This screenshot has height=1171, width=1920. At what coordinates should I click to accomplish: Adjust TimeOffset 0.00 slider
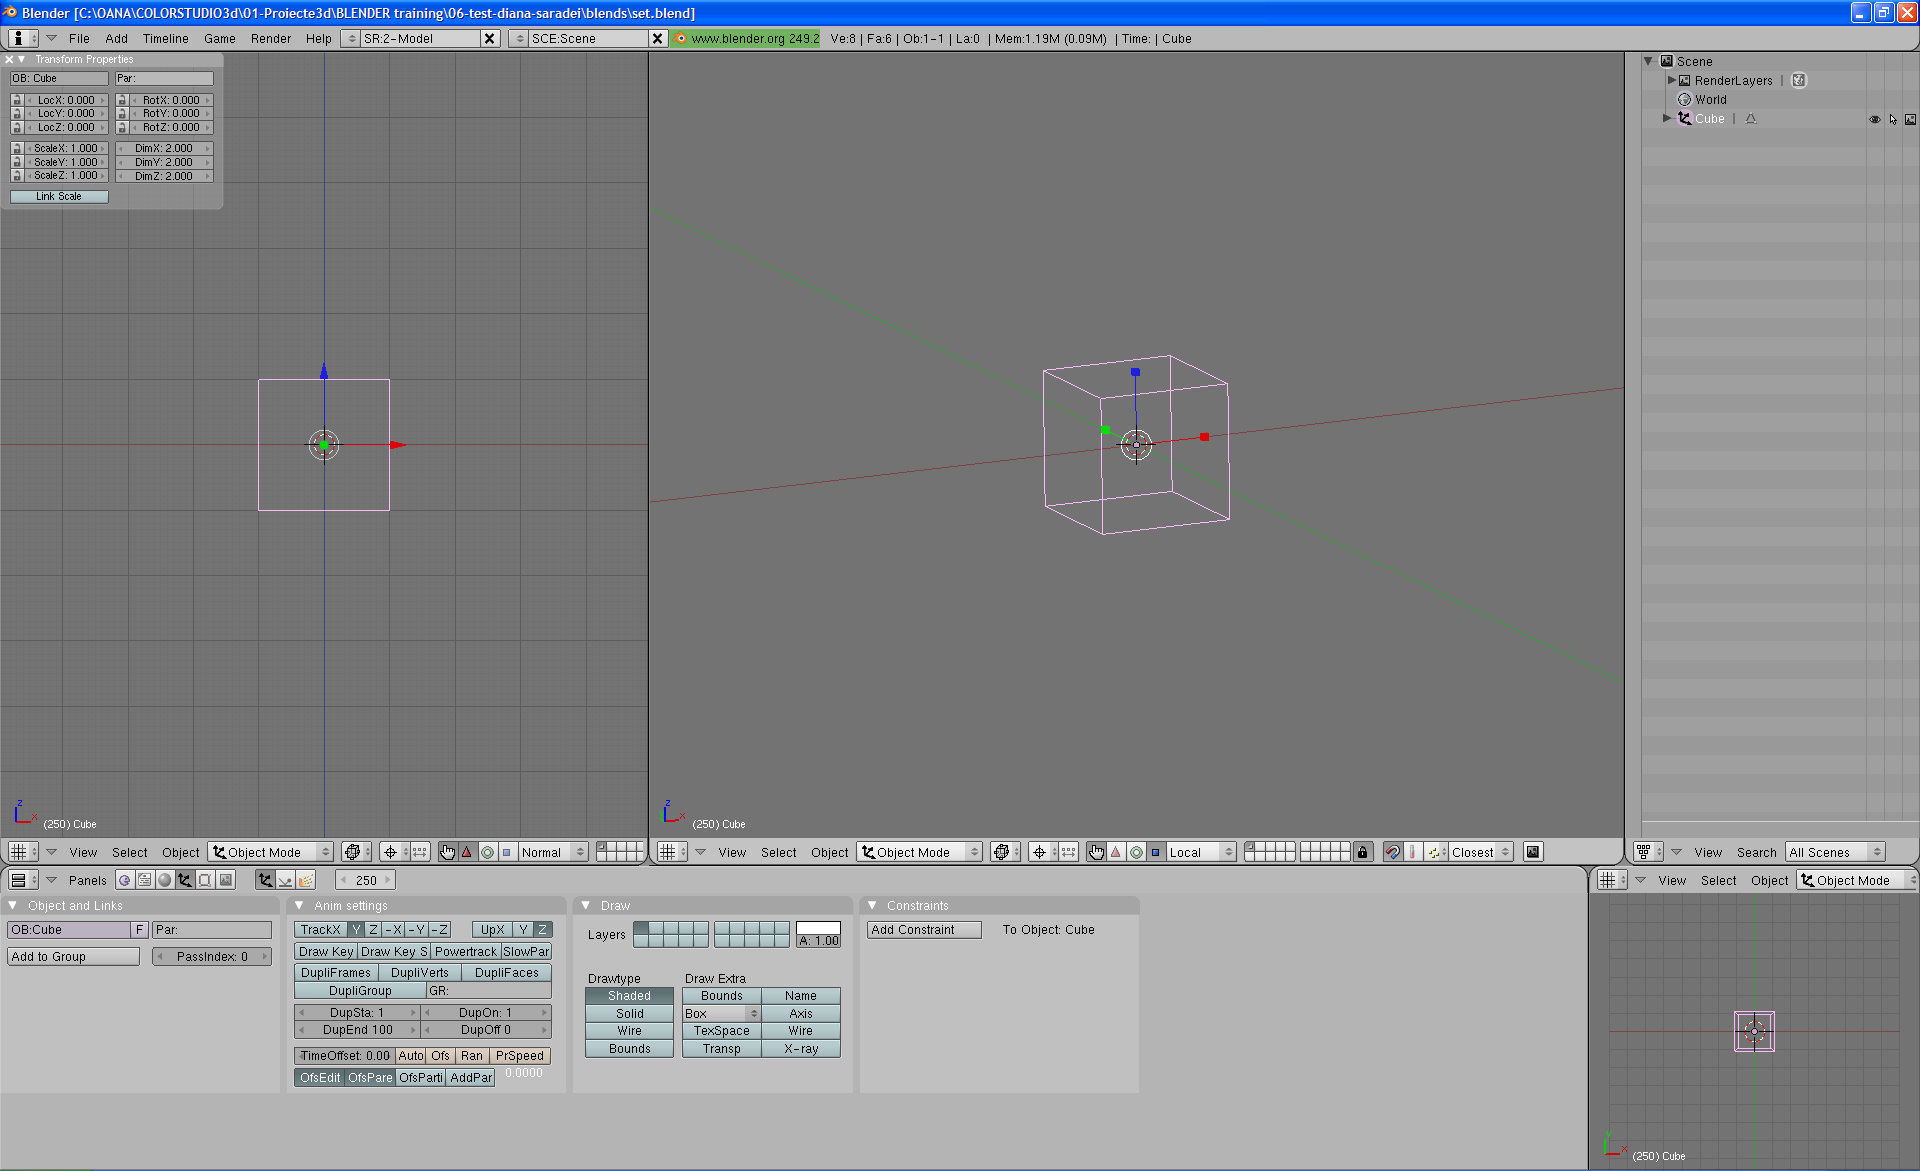click(344, 1056)
